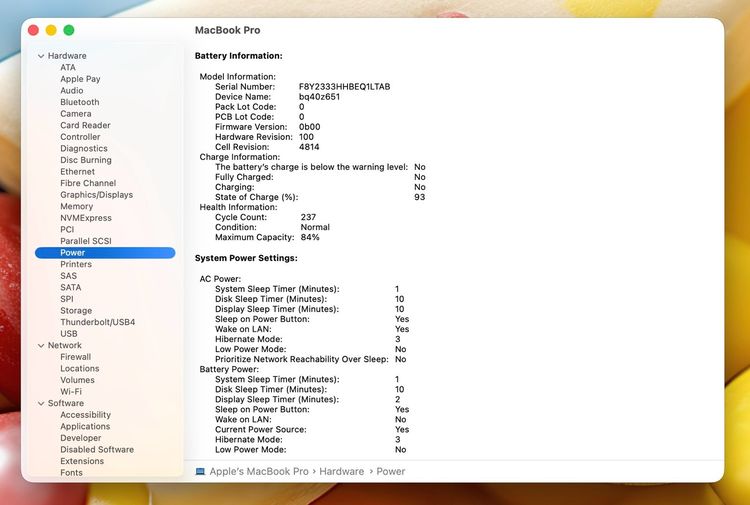The width and height of the screenshot is (750, 505).
Task: Click the Battery Information heading
Action: 239,56
